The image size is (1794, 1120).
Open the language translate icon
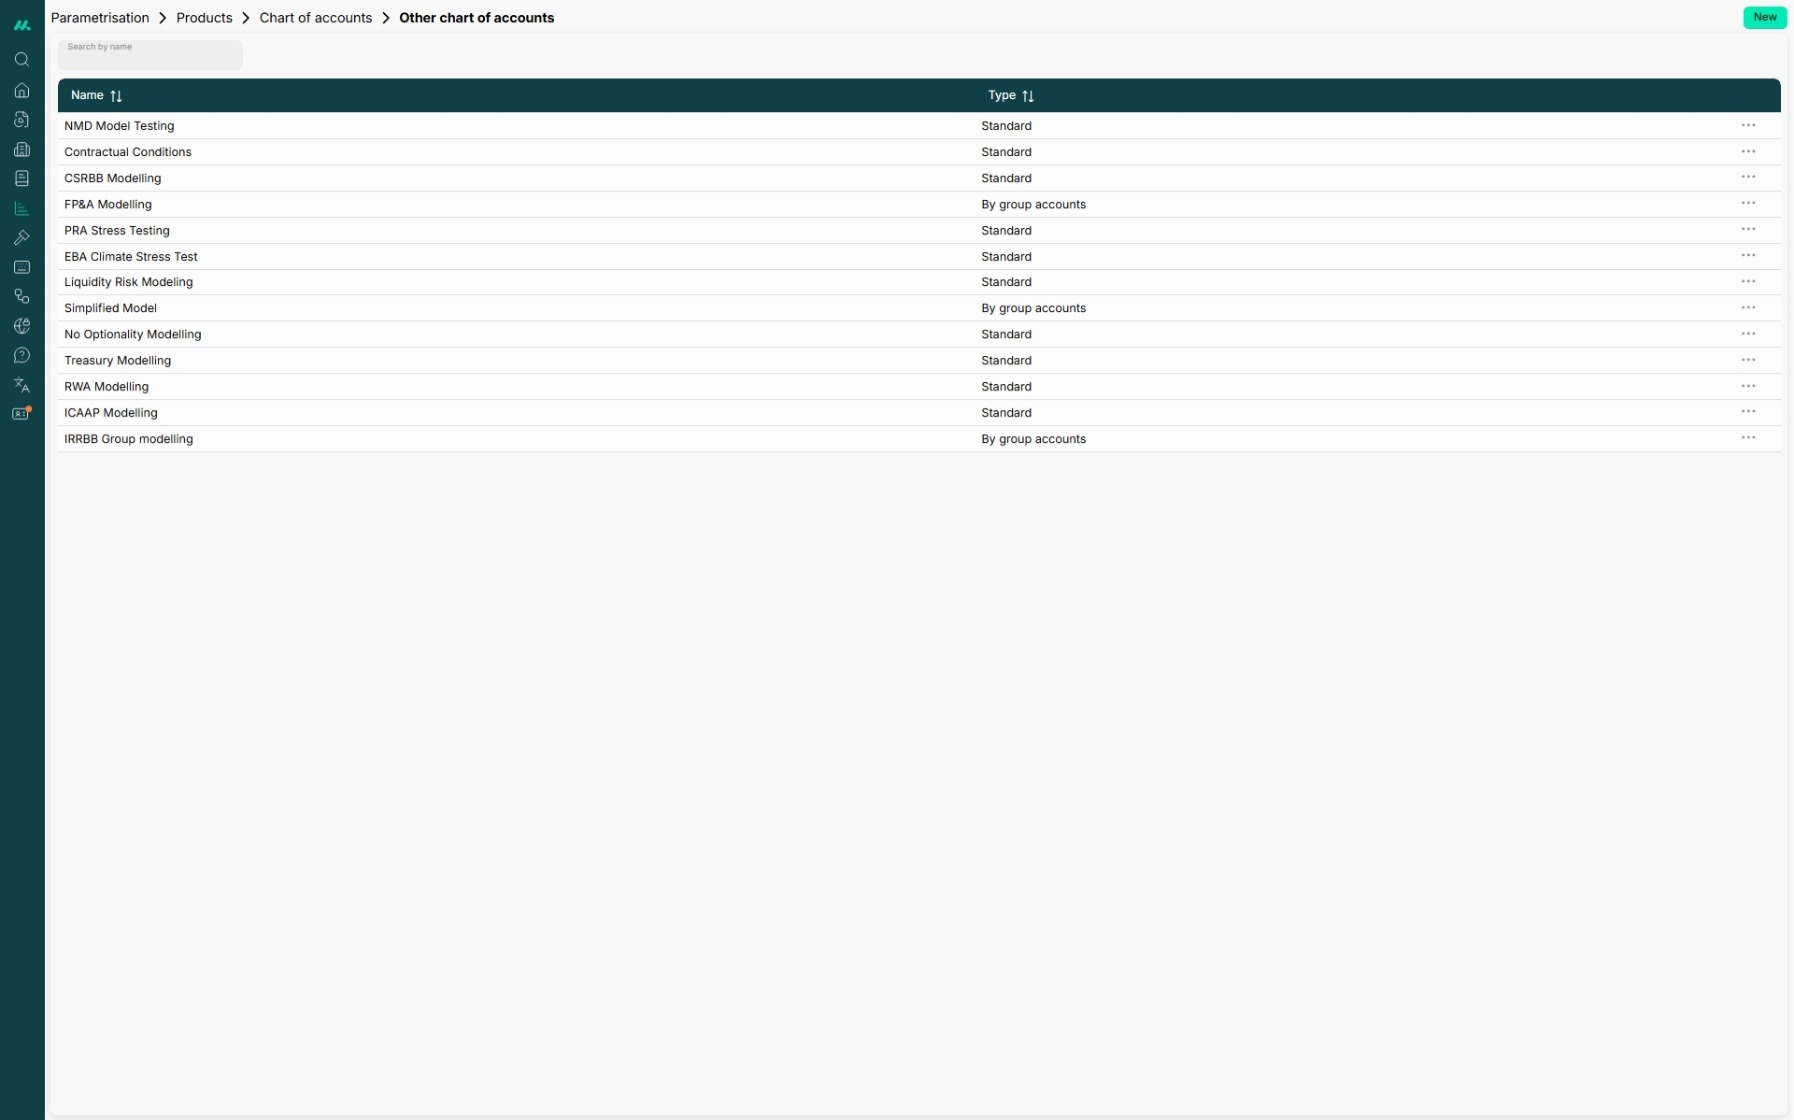pyautogui.click(x=22, y=385)
